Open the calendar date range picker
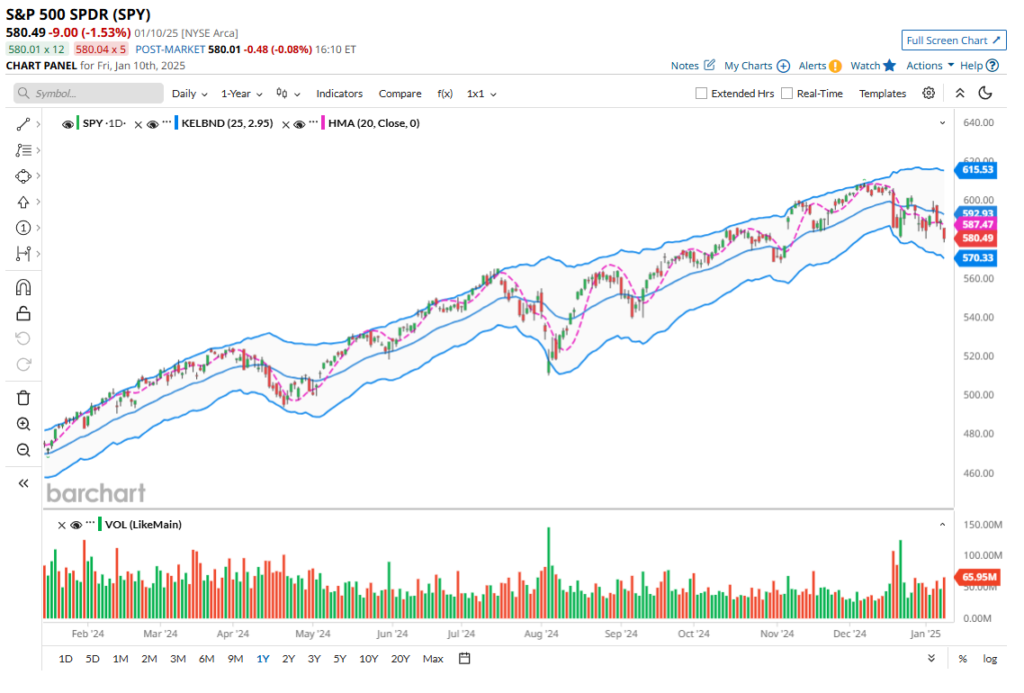 coord(465,658)
